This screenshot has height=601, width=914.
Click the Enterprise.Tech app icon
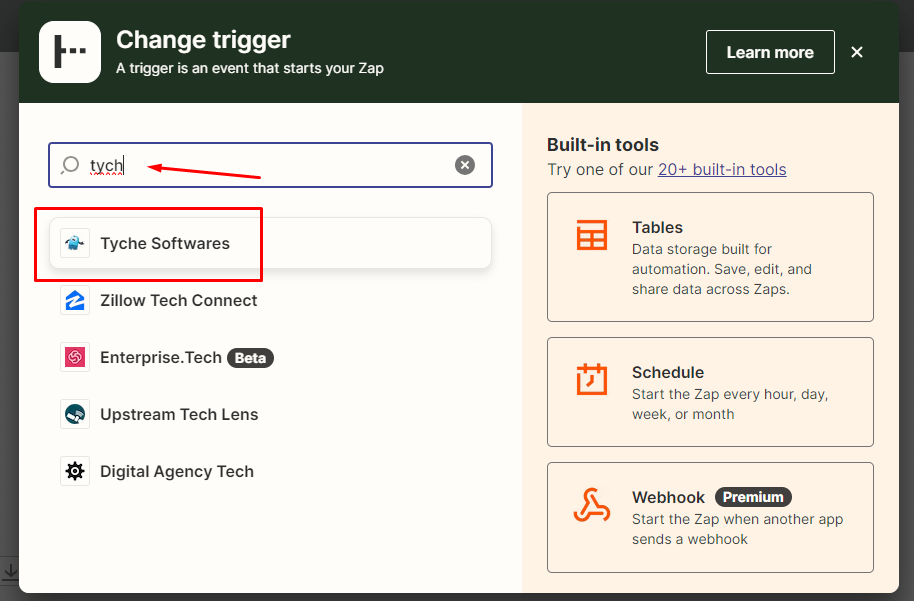point(75,357)
